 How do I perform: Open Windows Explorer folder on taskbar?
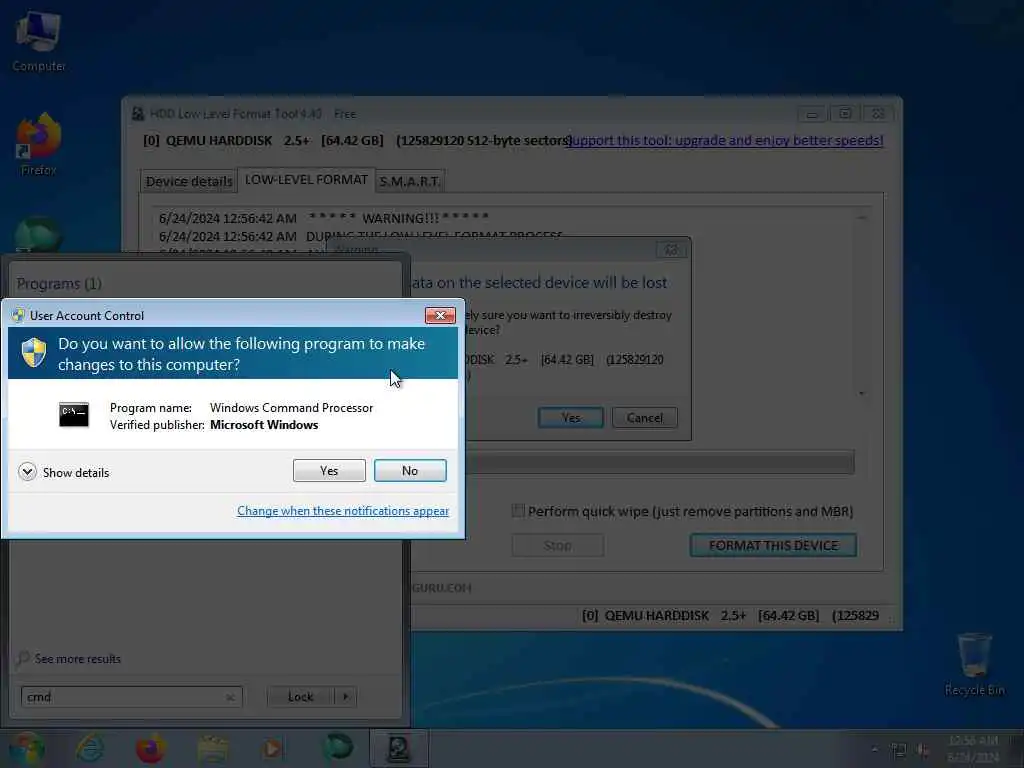click(212, 748)
